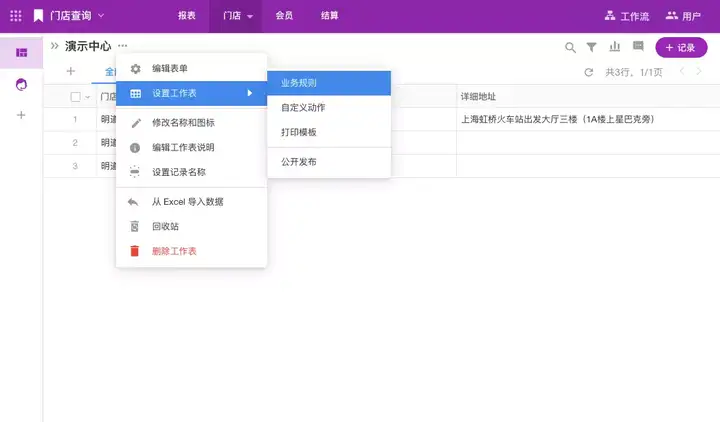
Task: Click the table icon beside 设置工作表
Action: click(x=135, y=93)
